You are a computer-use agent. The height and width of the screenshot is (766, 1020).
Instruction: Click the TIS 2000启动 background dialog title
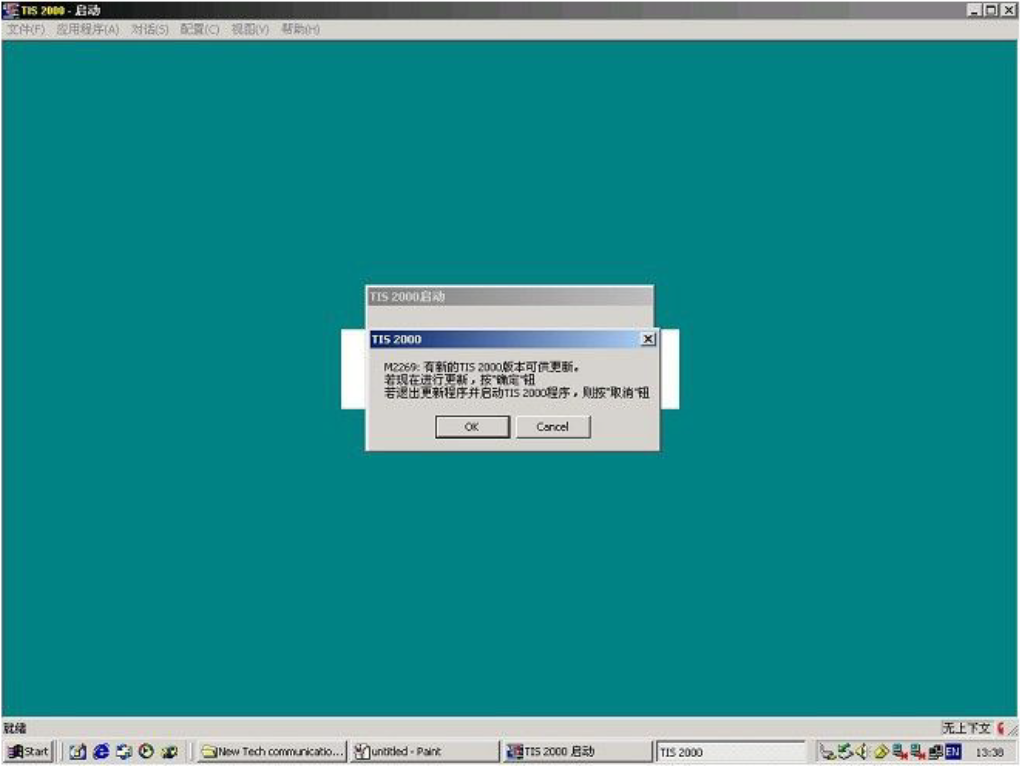point(407,297)
